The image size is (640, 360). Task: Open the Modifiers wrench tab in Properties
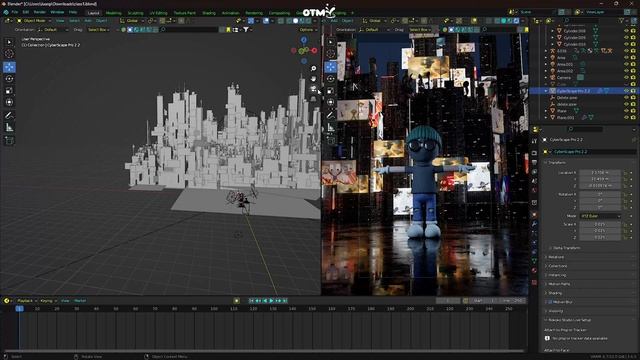click(534, 224)
